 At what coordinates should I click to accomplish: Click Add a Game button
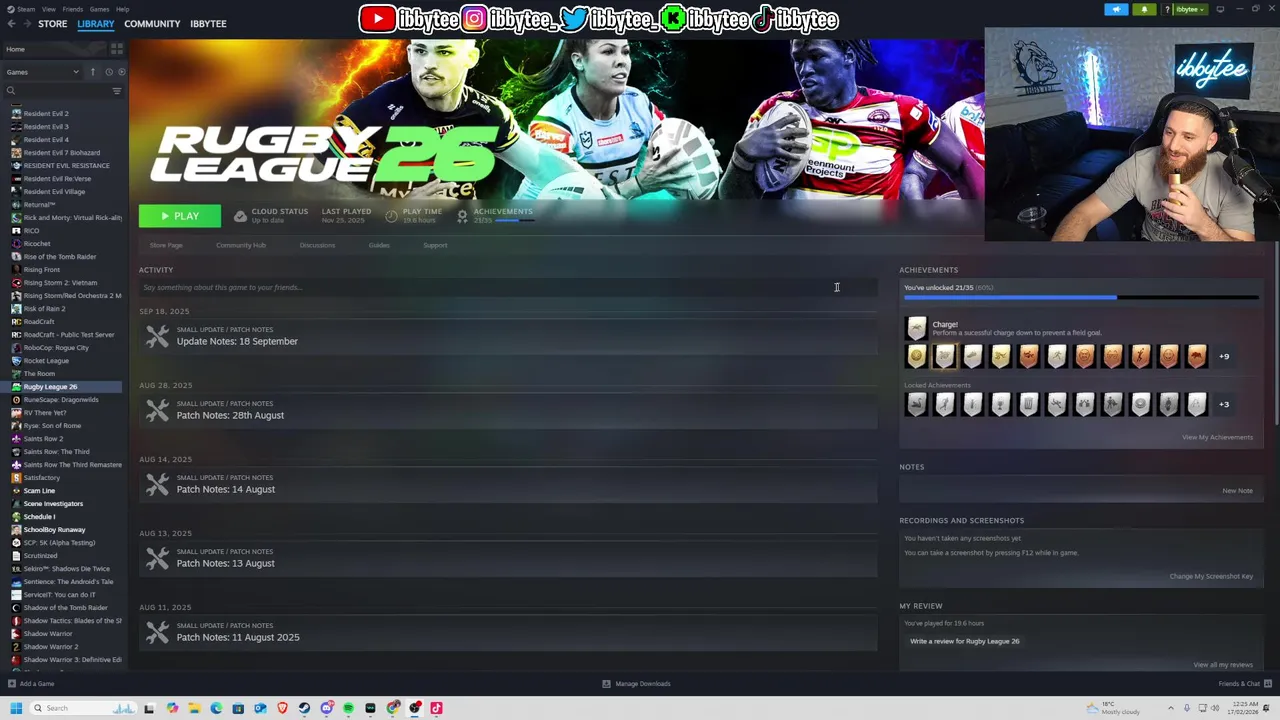coord(31,684)
